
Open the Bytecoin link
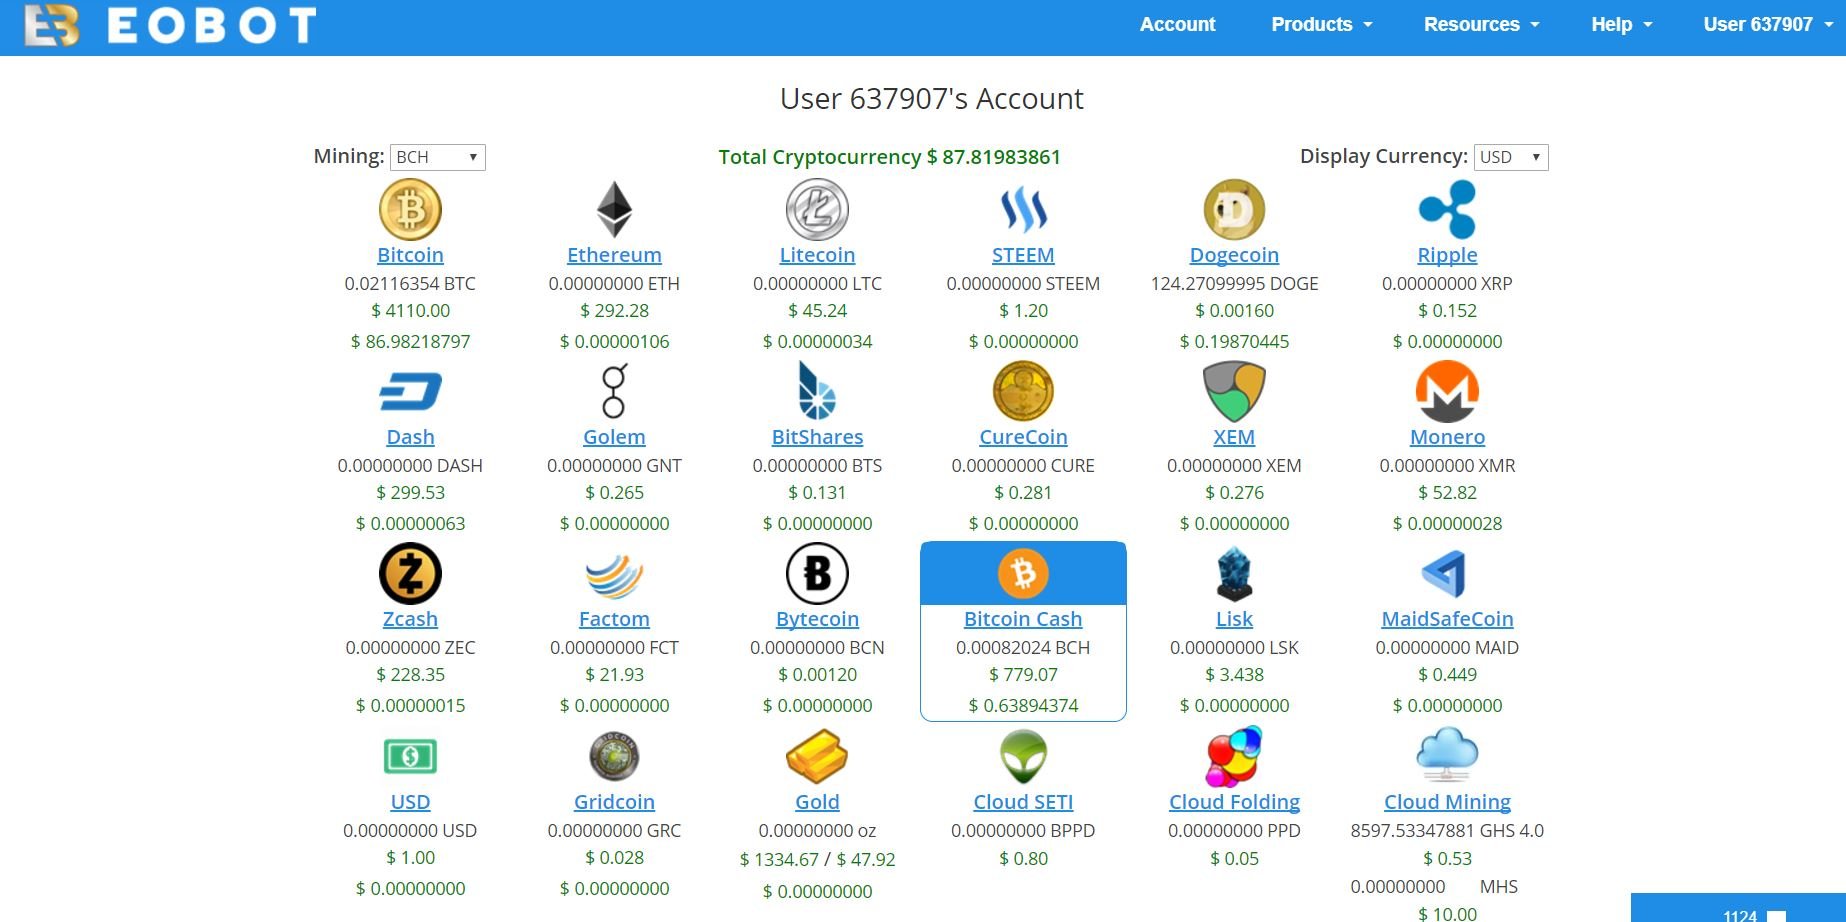pos(817,619)
